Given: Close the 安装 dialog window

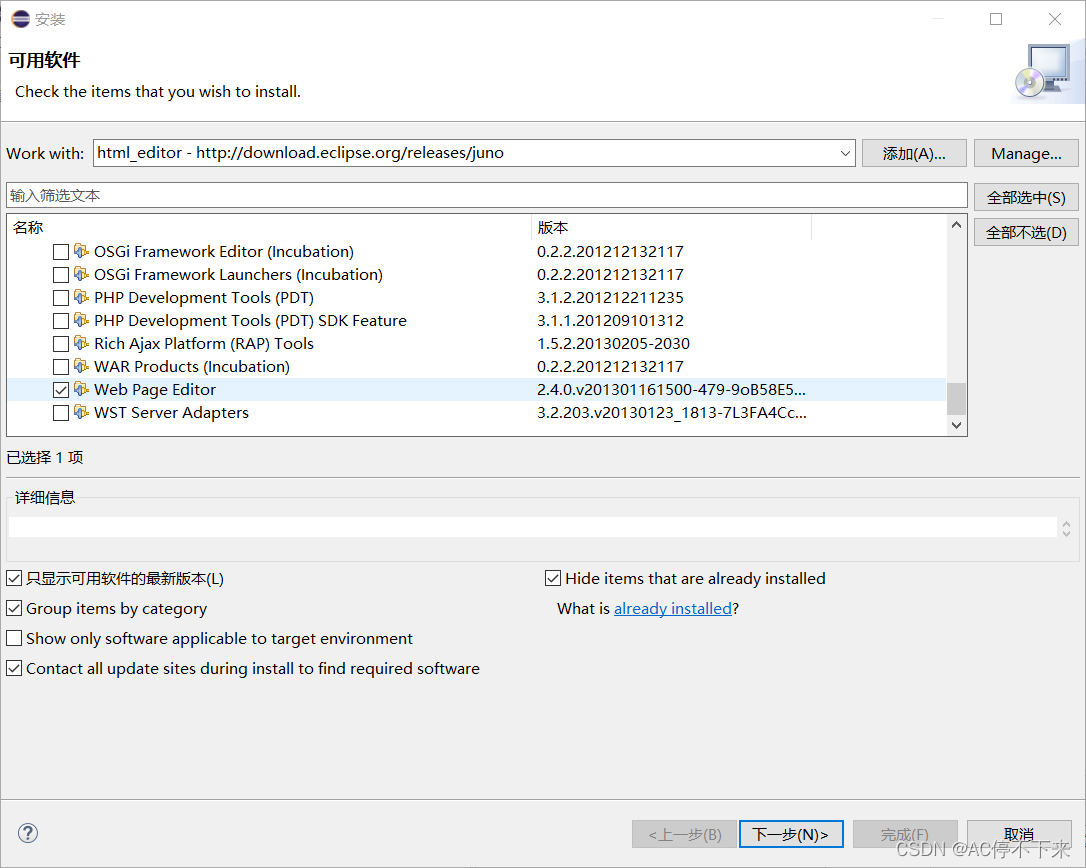Looking at the screenshot, I should pyautogui.click(x=1055, y=19).
